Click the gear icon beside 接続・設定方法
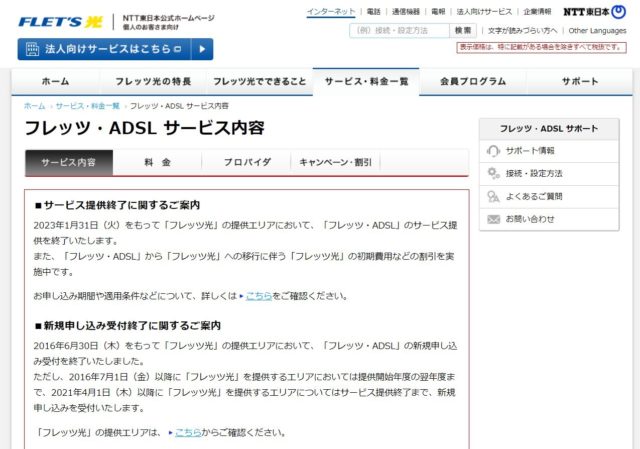The image size is (640, 449). pyautogui.click(x=493, y=173)
